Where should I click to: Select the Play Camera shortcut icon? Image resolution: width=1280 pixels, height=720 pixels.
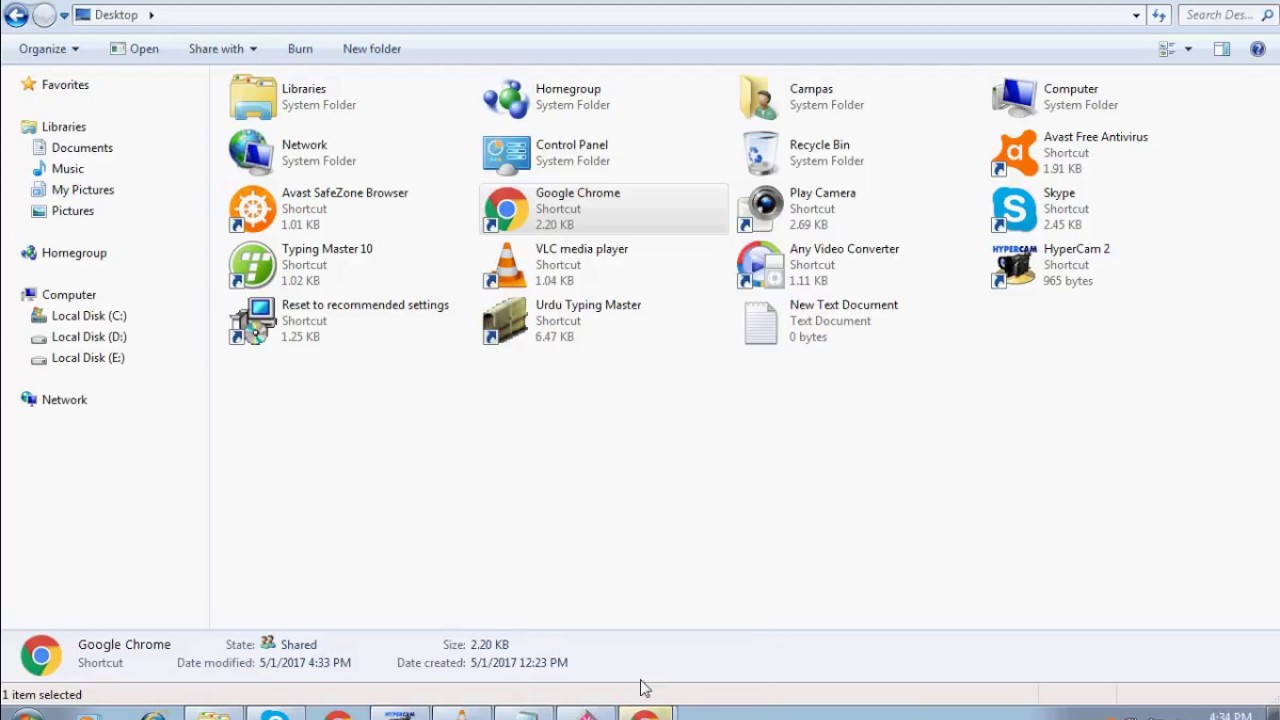(760, 209)
